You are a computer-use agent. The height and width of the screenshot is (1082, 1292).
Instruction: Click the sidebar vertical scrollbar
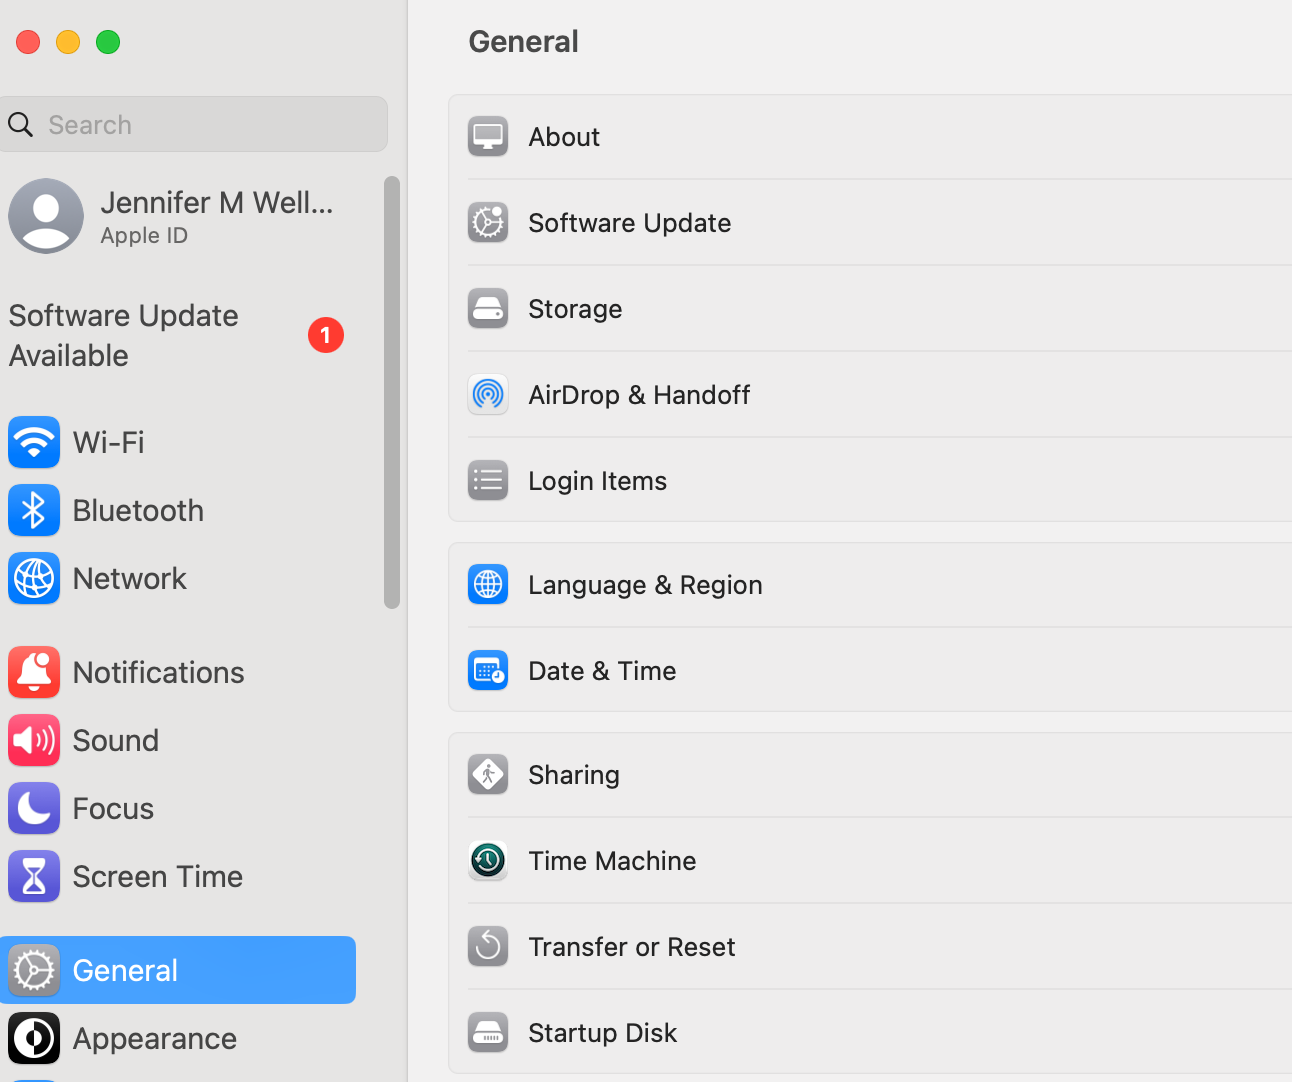pos(392,392)
